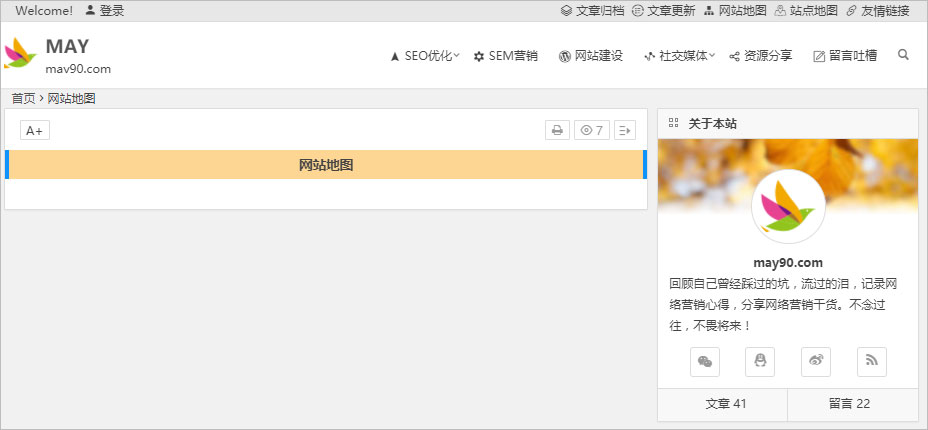Click the 留言 22 count
This screenshot has width=928, height=430.
[850, 404]
